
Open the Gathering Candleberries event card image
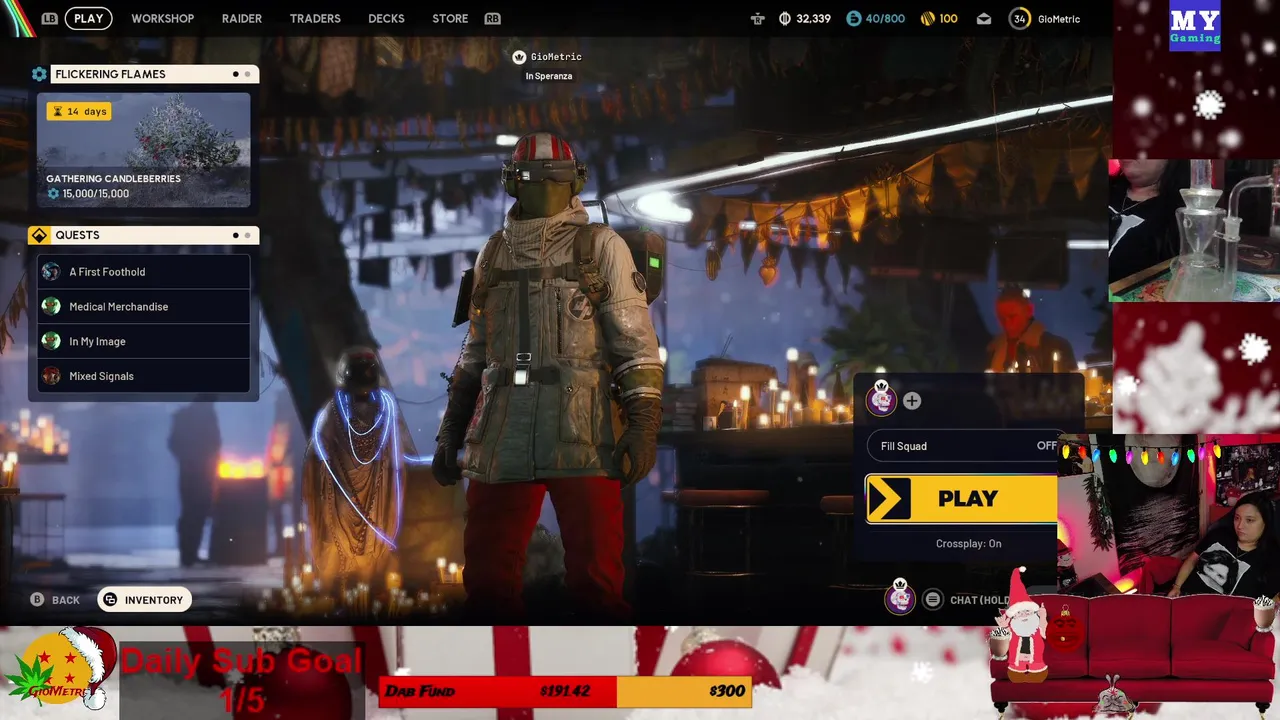coord(144,150)
